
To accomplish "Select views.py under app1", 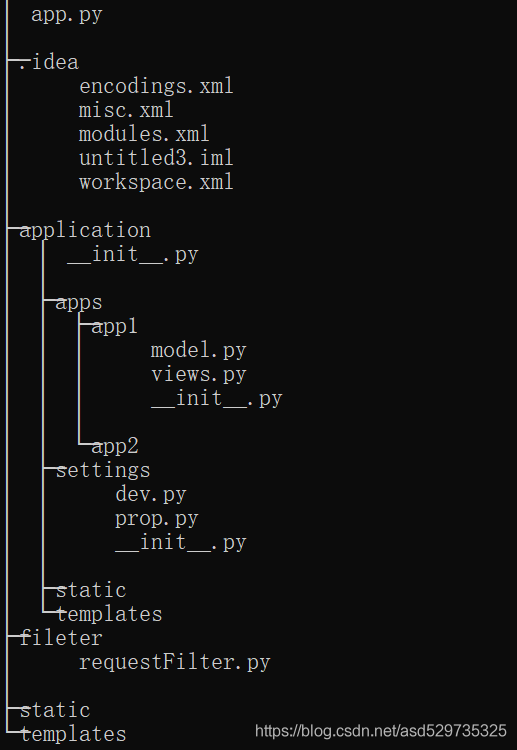I will pyautogui.click(x=198, y=375).
